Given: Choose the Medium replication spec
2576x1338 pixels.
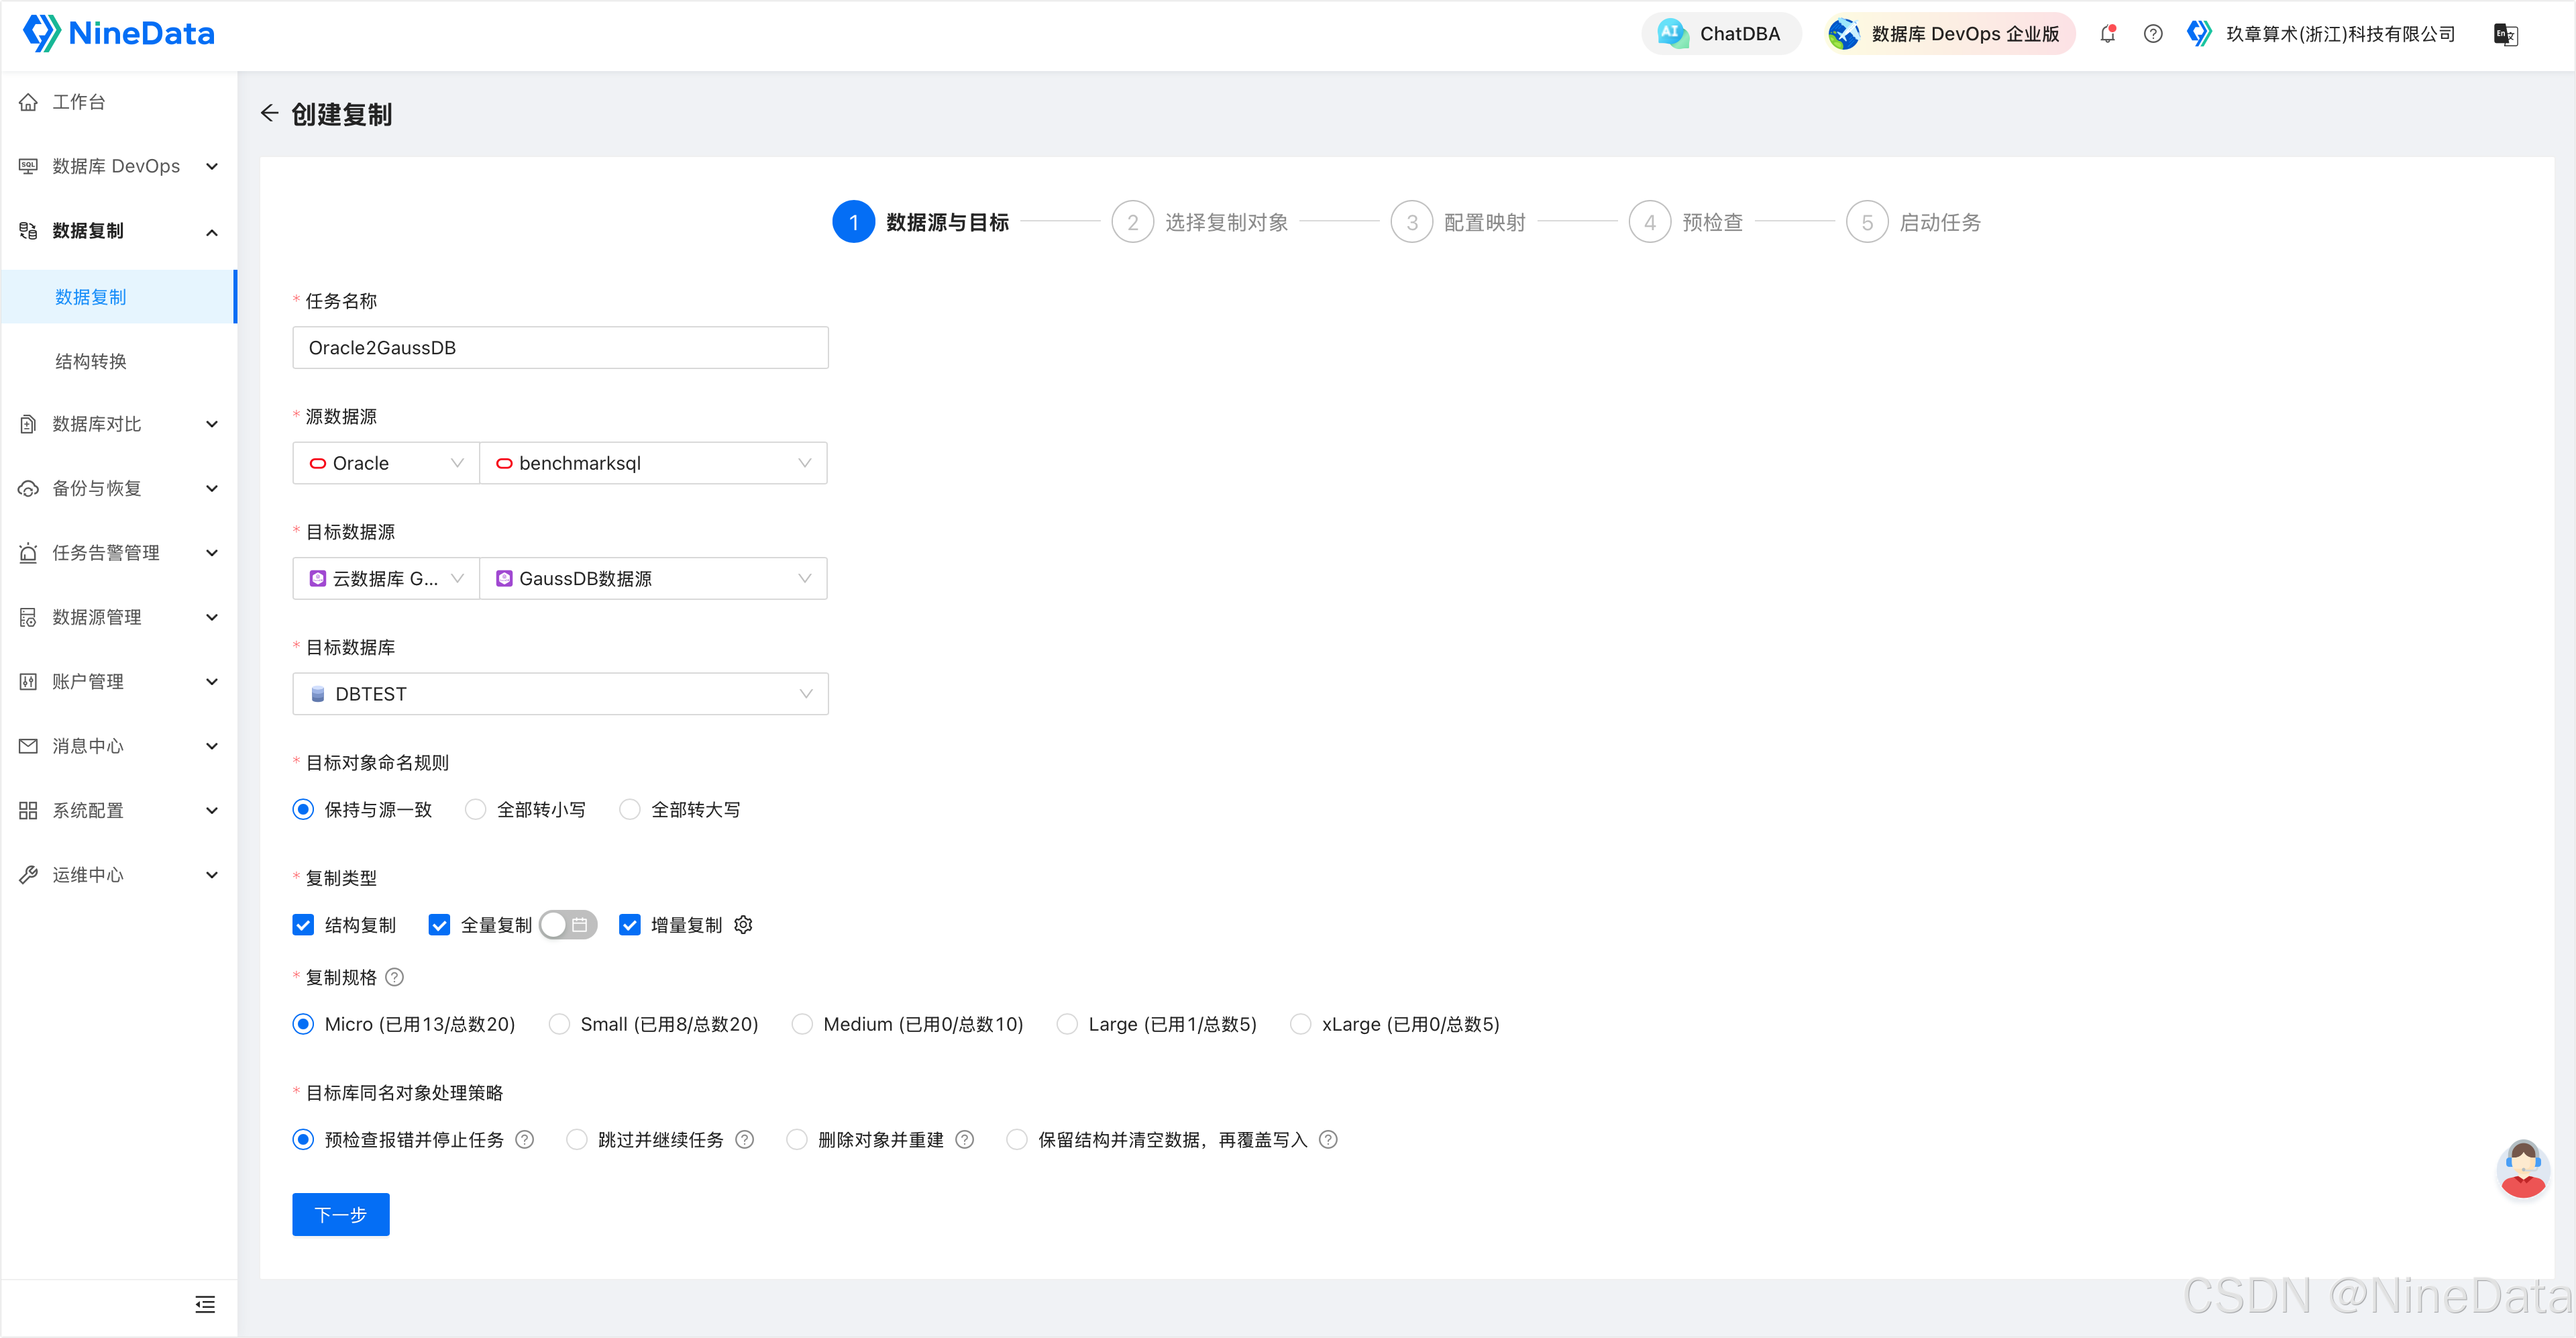Looking at the screenshot, I should click(802, 1024).
